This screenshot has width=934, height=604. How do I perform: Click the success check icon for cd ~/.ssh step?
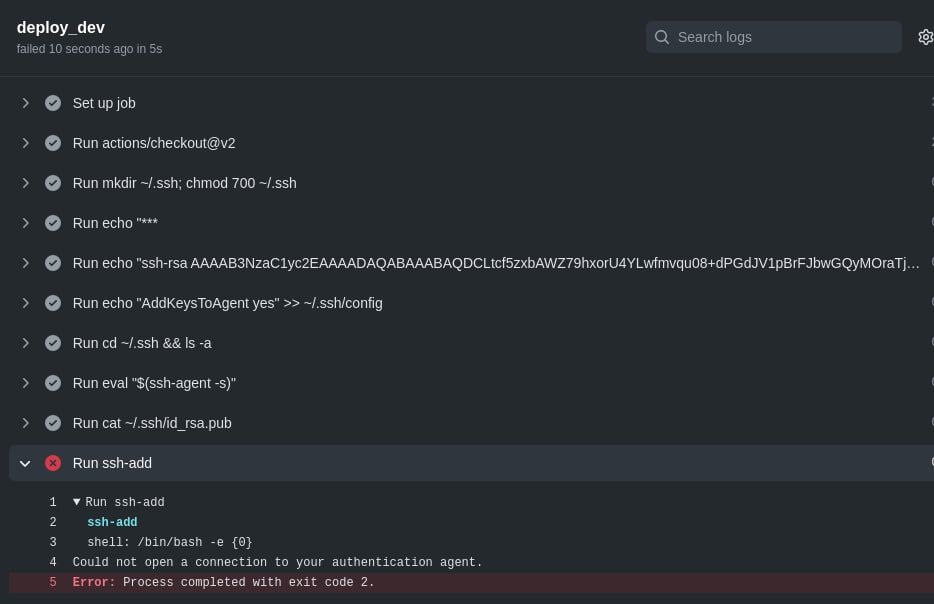pos(53,343)
